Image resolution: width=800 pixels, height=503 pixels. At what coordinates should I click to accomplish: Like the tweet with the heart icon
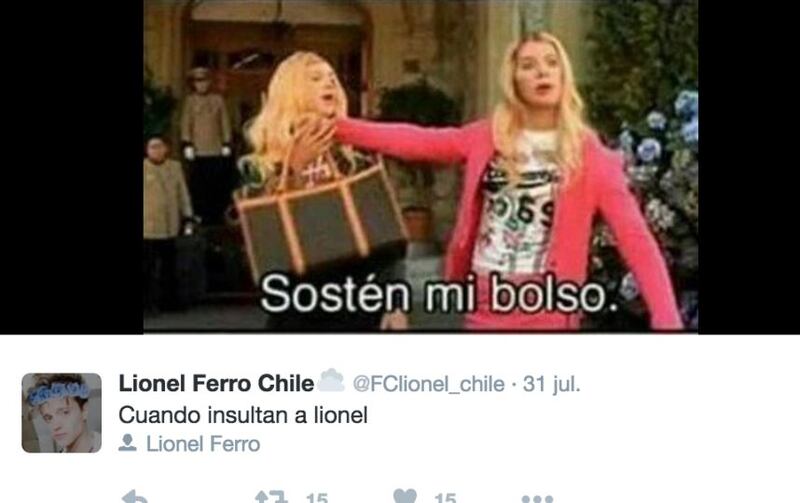[405, 496]
